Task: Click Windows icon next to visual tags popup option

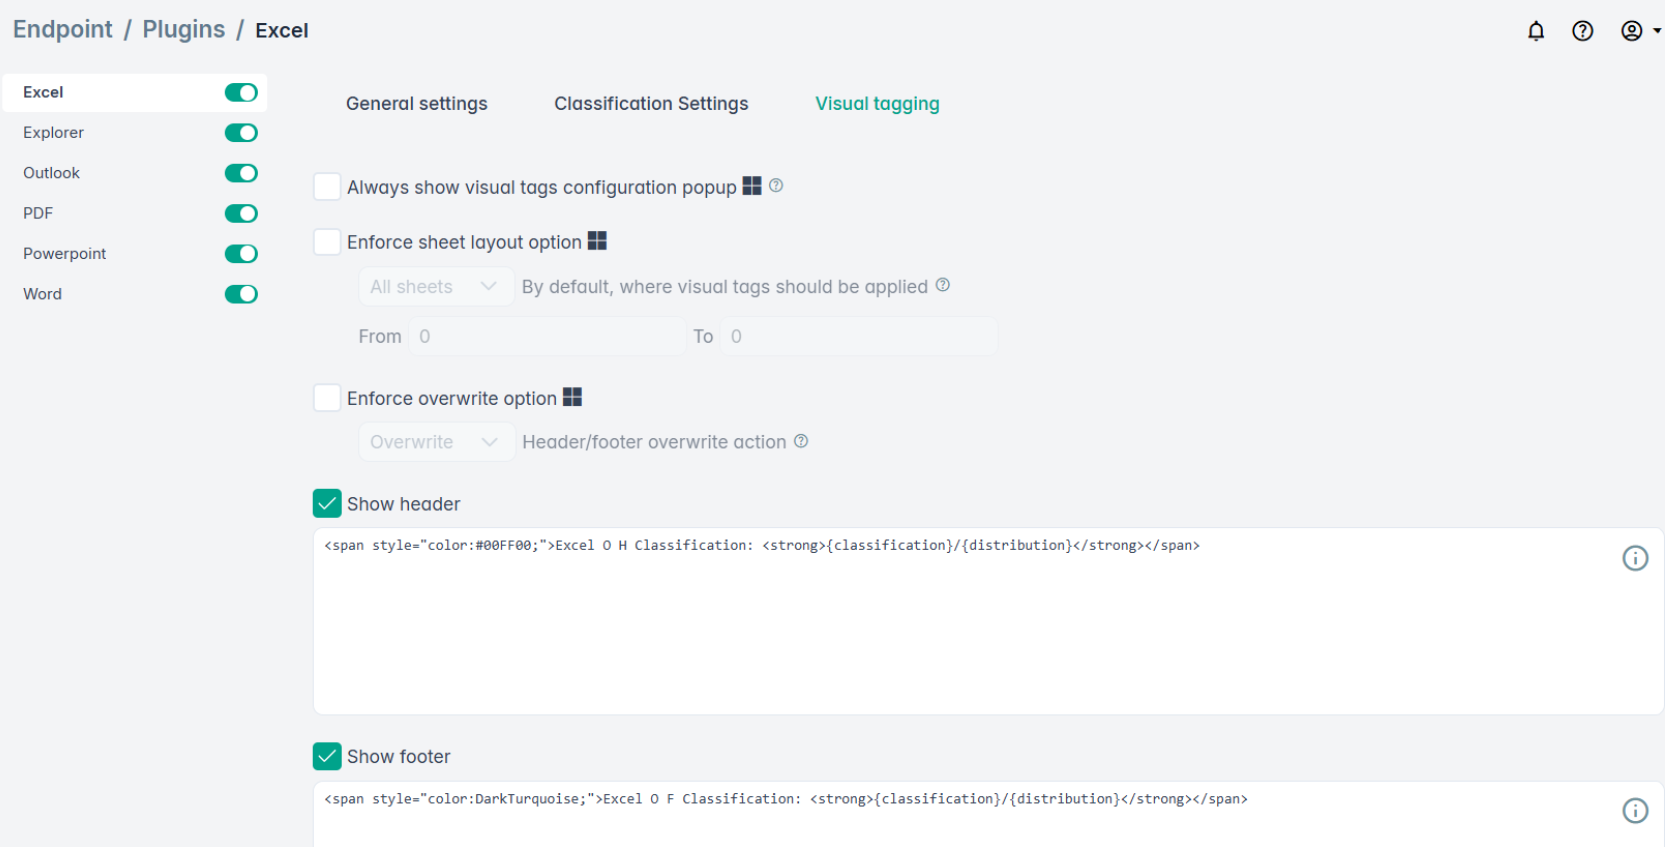Action: pos(752,186)
